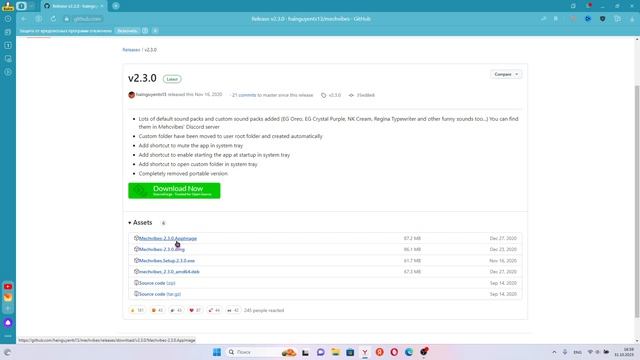Open the Compare dropdown

[506, 74]
